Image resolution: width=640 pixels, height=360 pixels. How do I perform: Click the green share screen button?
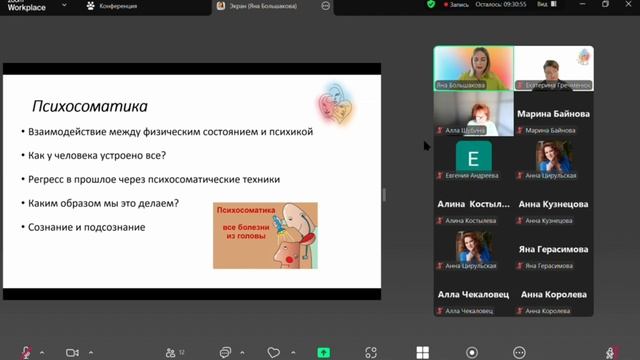point(324,352)
